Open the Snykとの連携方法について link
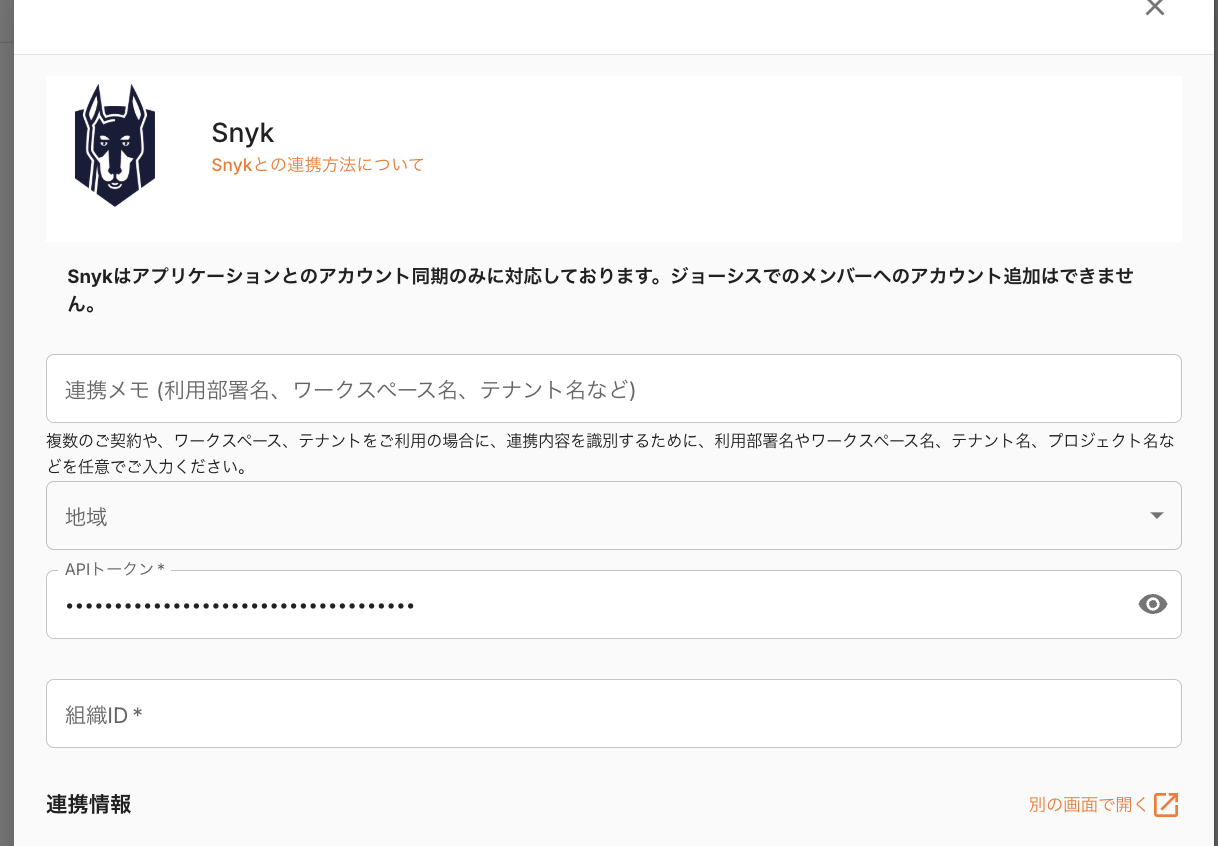Screen dimensions: 1218x846 [317, 165]
